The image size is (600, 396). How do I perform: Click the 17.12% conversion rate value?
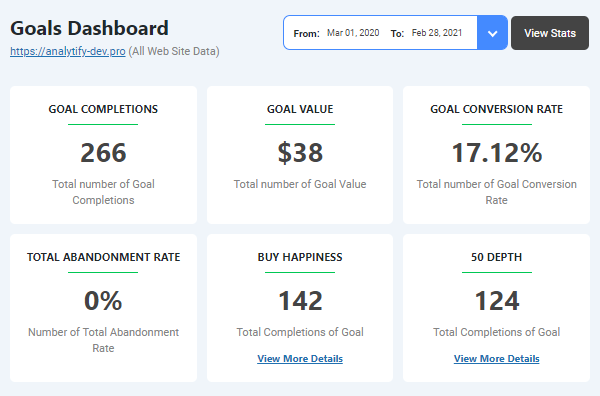pyautogui.click(x=497, y=152)
